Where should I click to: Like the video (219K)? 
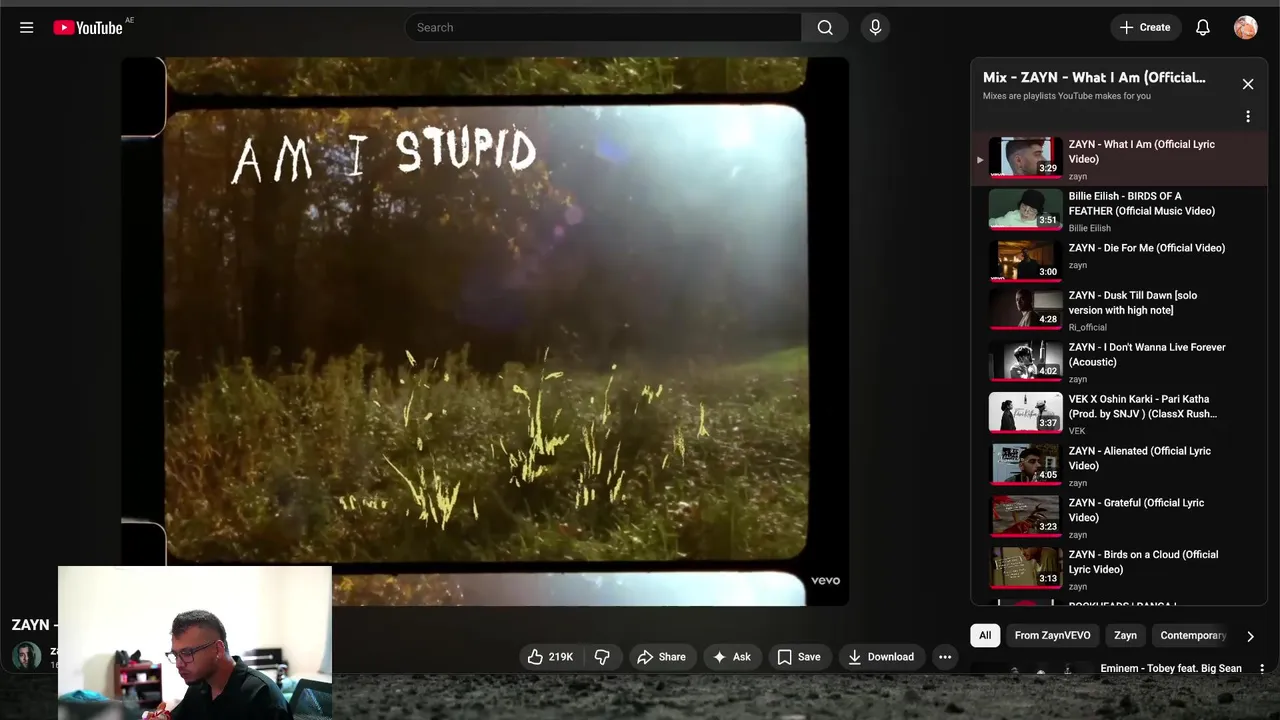click(551, 657)
